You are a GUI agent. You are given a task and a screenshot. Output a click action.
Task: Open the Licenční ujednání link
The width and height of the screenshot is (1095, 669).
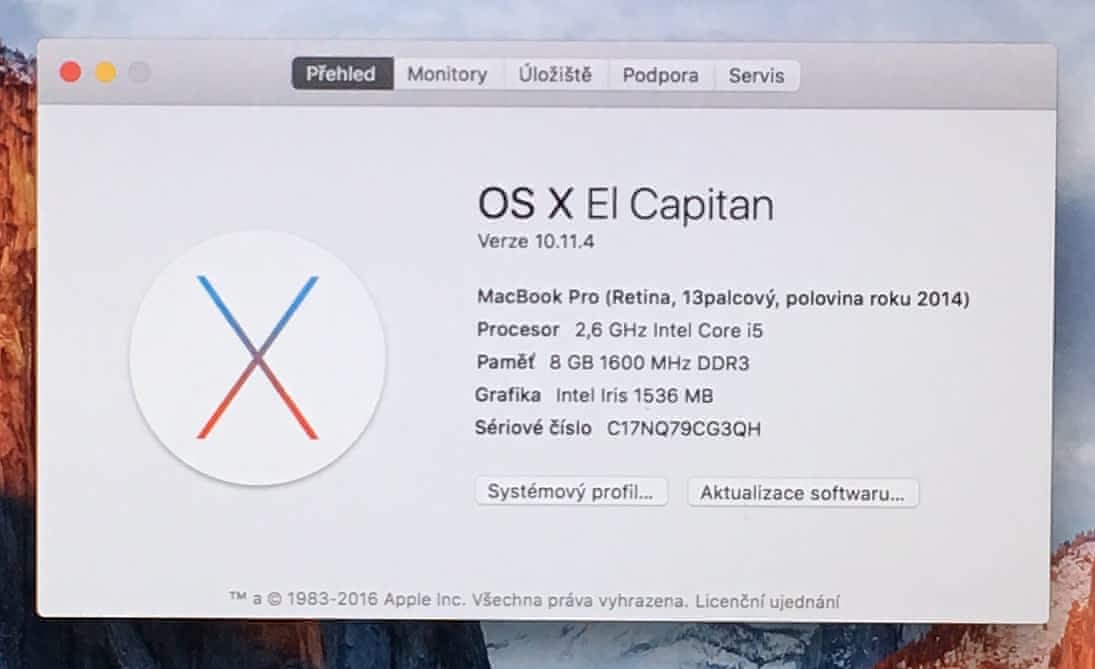click(767, 601)
